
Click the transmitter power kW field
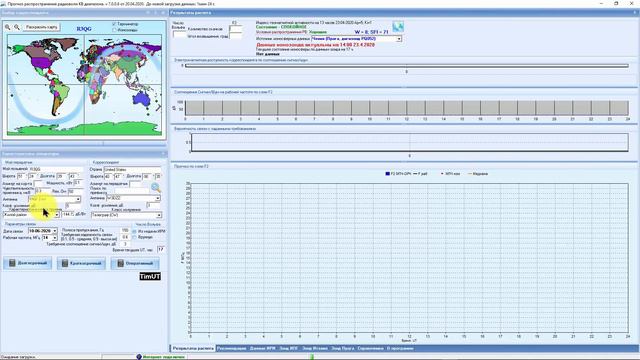(79, 183)
